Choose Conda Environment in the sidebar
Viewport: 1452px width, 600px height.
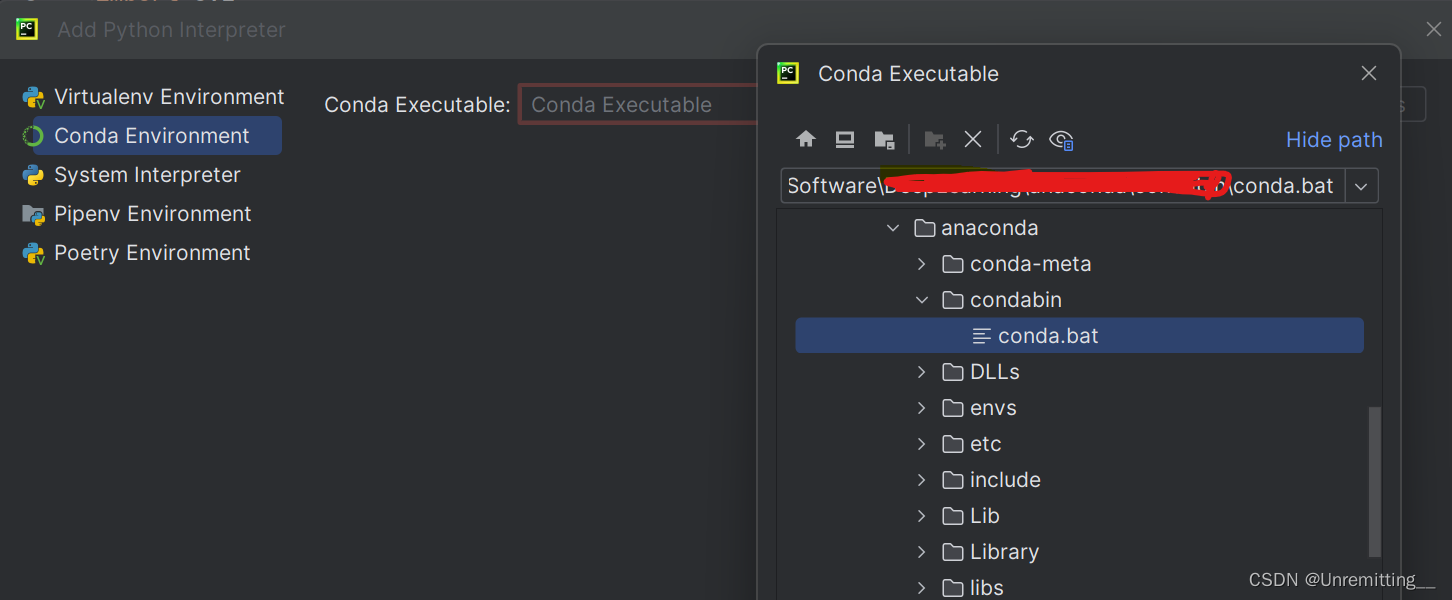click(x=151, y=136)
